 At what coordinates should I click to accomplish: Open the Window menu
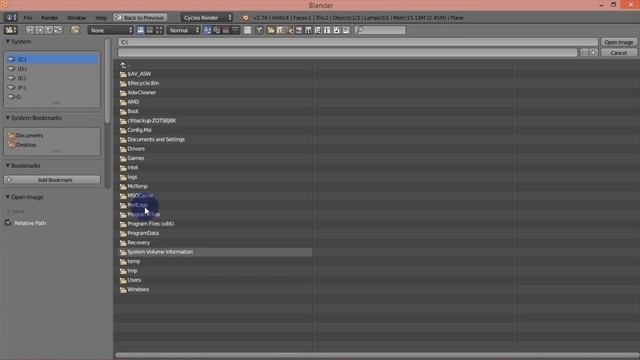click(76, 18)
